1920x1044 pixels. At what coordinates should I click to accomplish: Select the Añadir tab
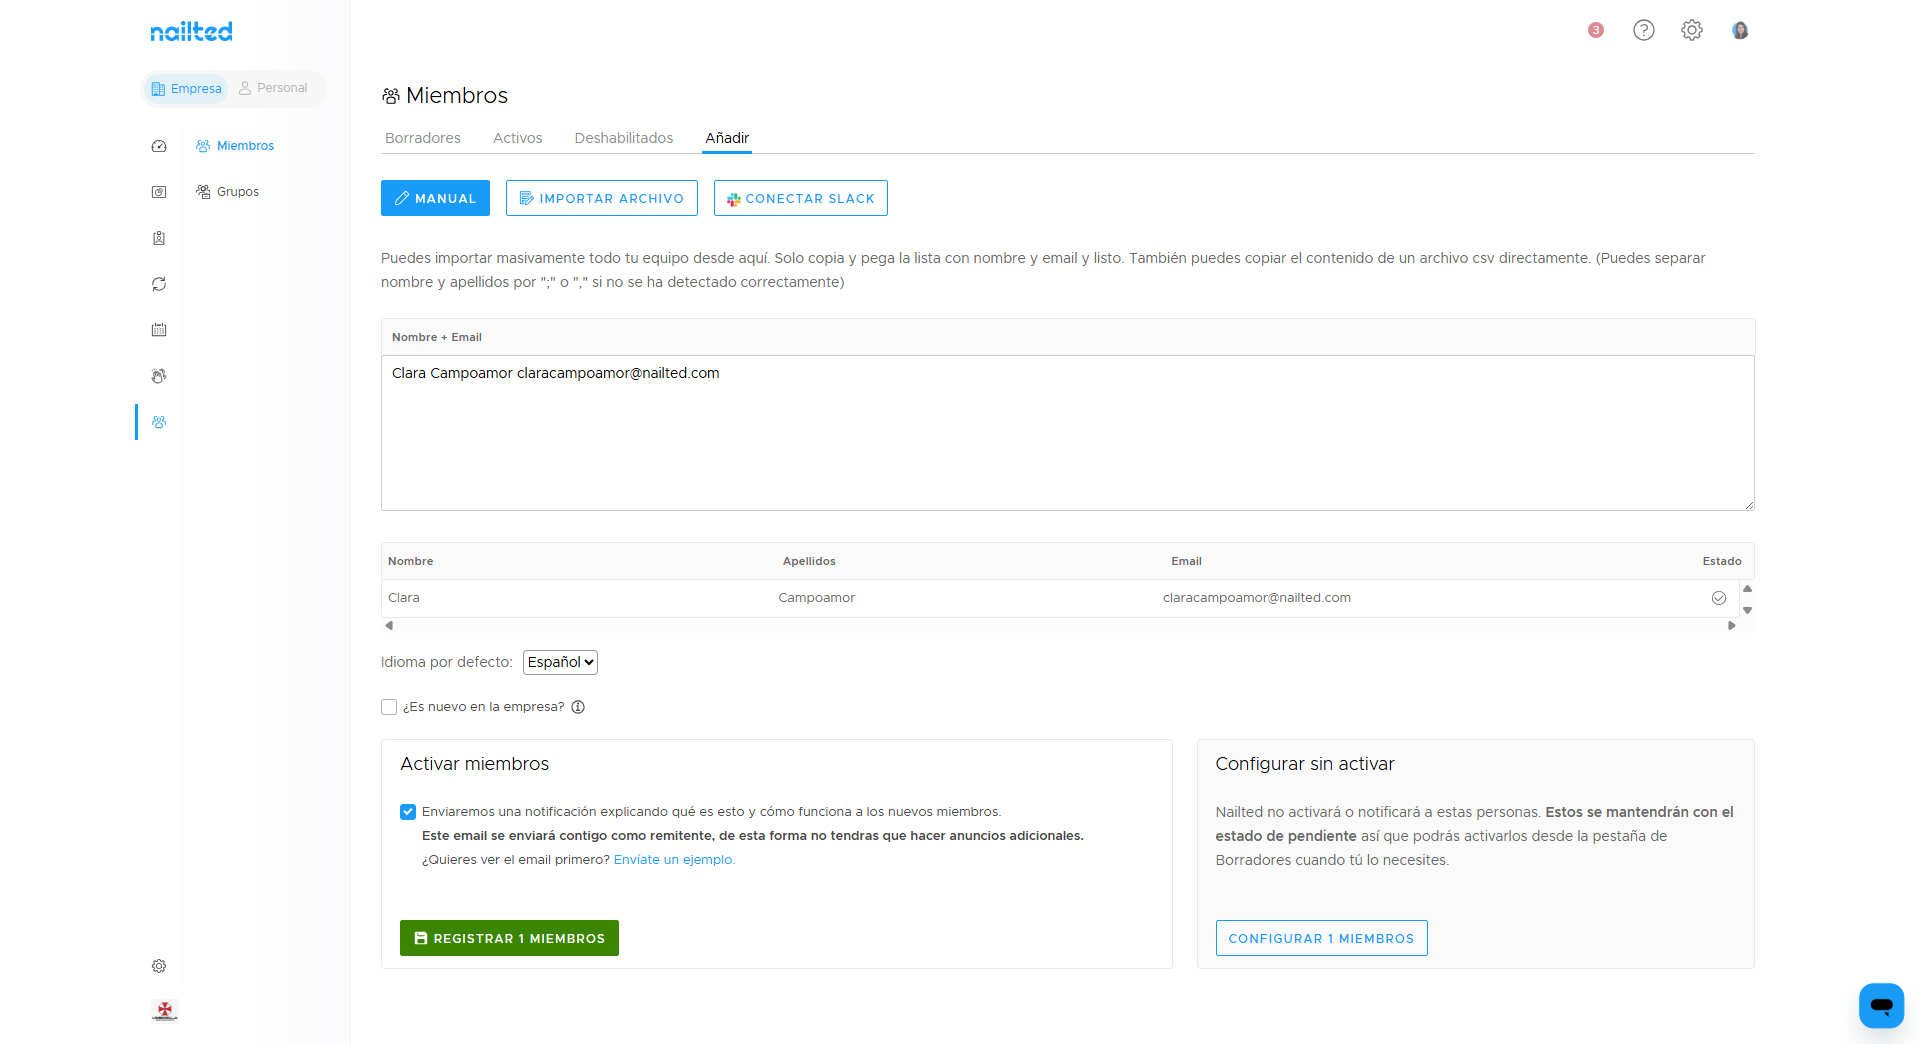pyautogui.click(x=727, y=138)
